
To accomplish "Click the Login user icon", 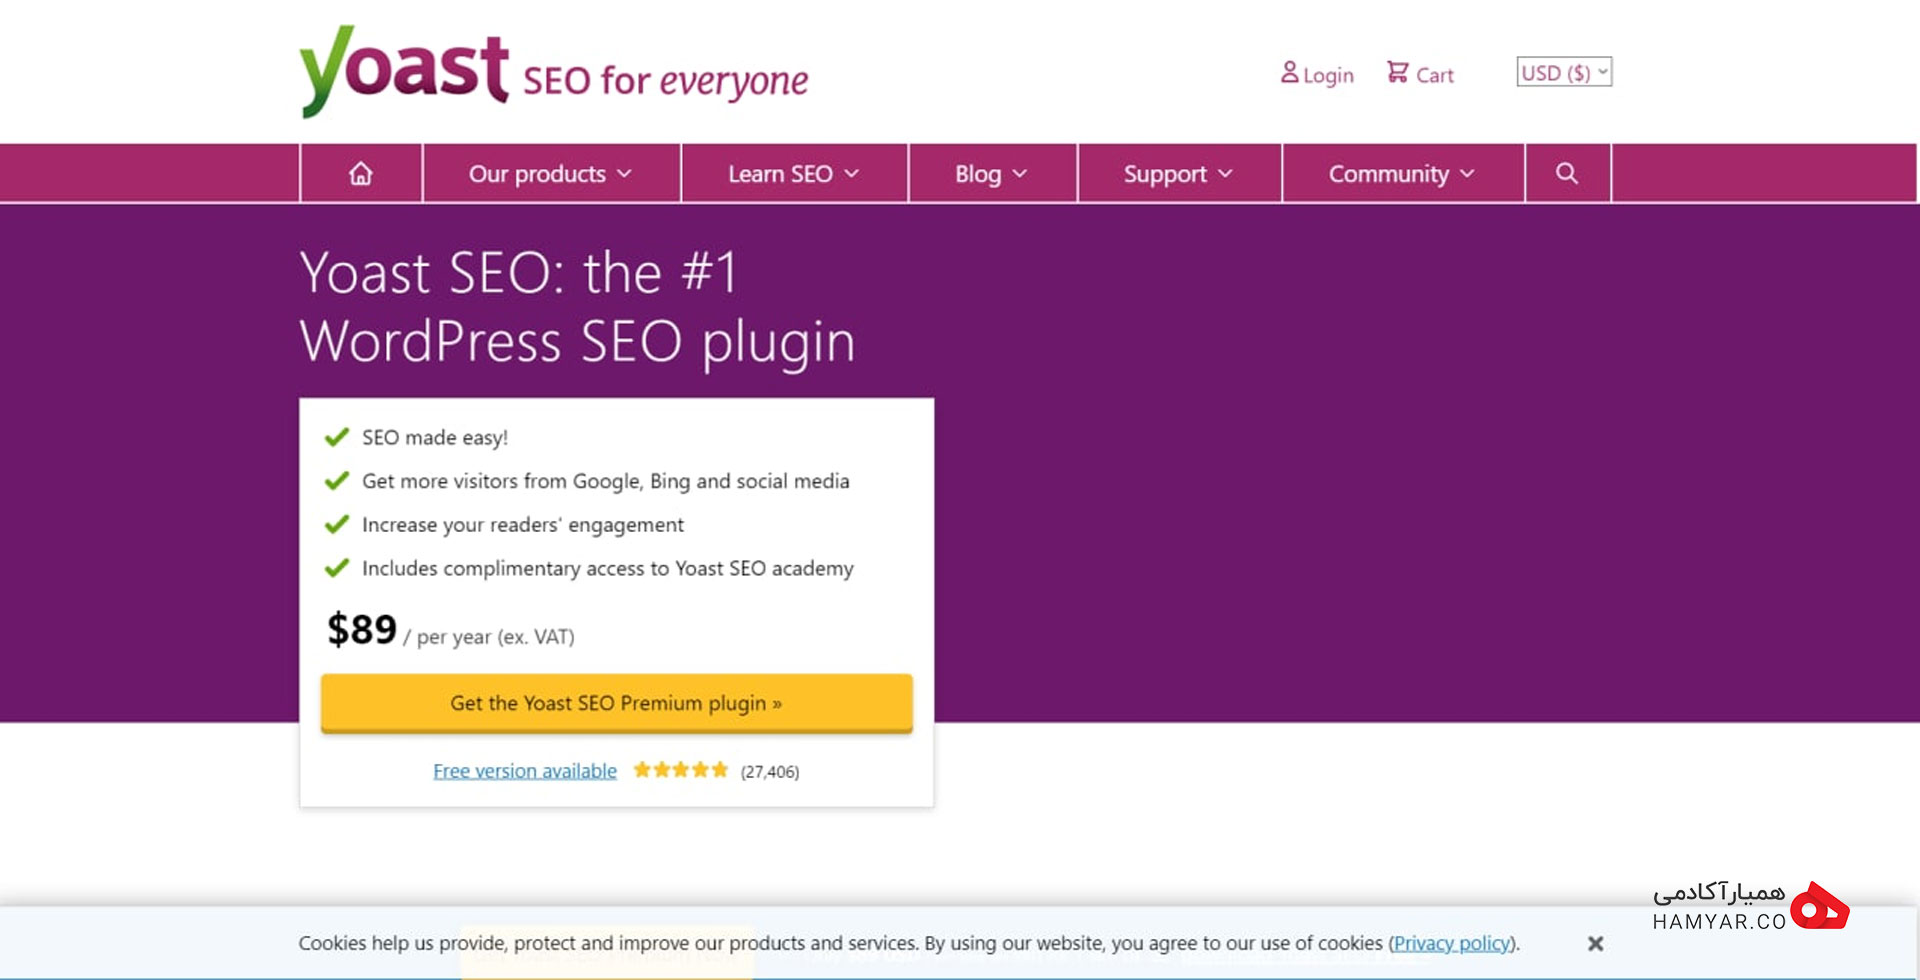I will pyautogui.click(x=1290, y=72).
